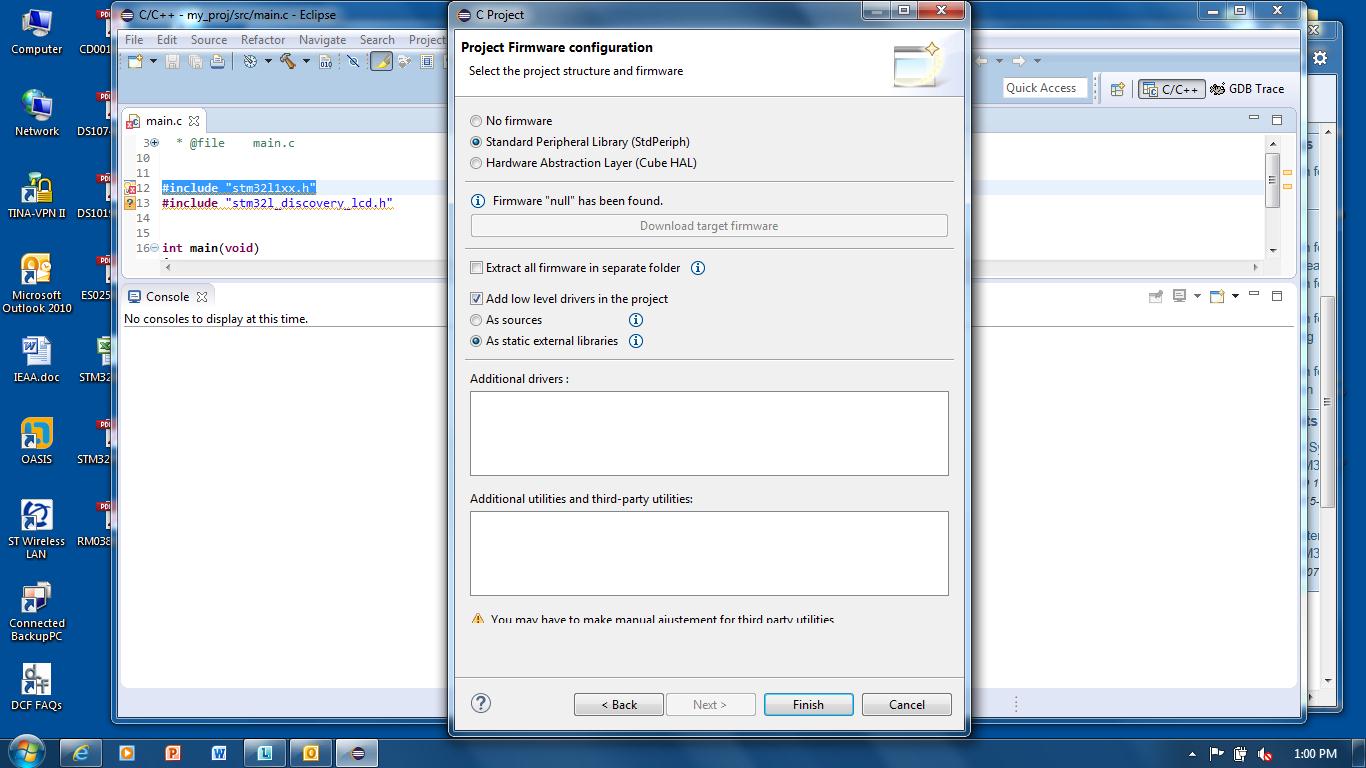The image size is (1366, 768).
Task: Click the help question mark in wizard
Action: point(481,703)
